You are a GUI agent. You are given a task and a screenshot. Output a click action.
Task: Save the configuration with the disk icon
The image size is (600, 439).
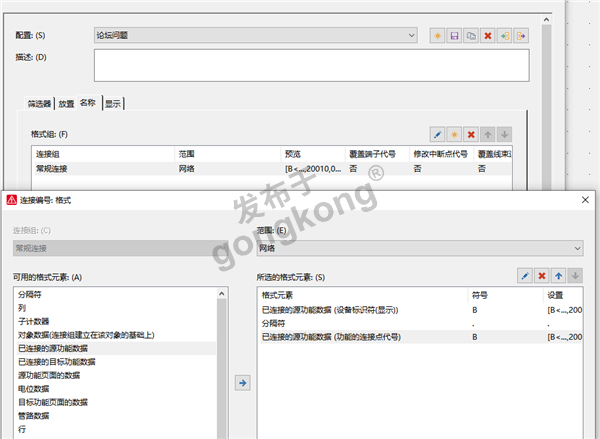(x=454, y=36)
